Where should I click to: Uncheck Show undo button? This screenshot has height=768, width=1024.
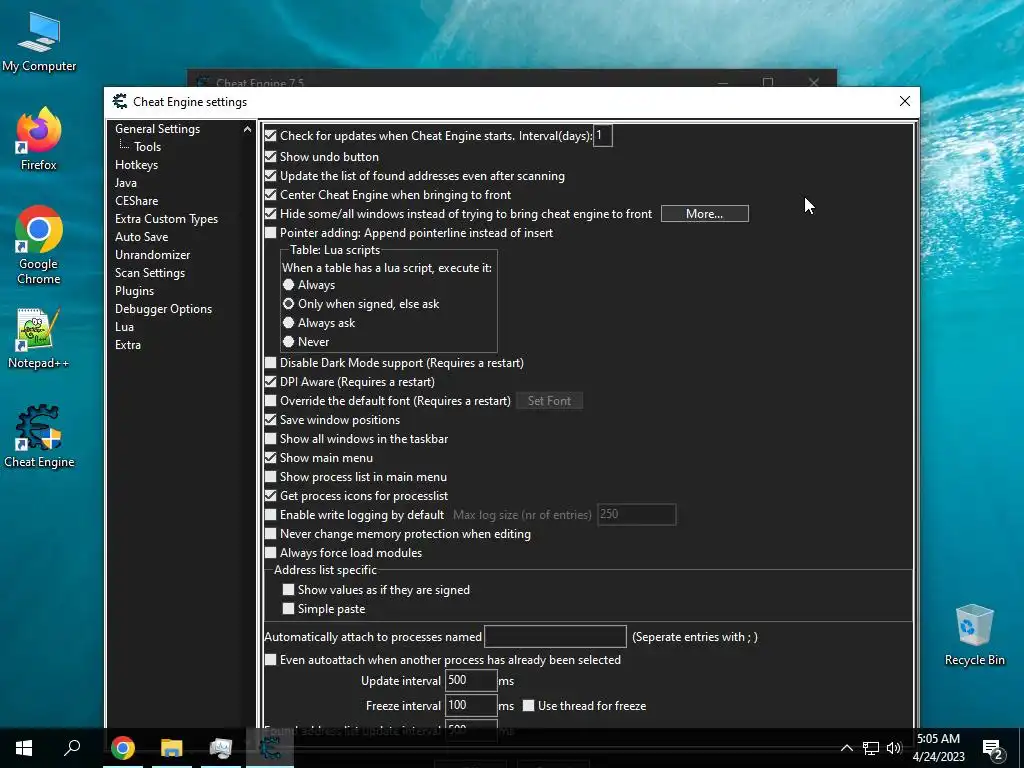click(270, 157)
